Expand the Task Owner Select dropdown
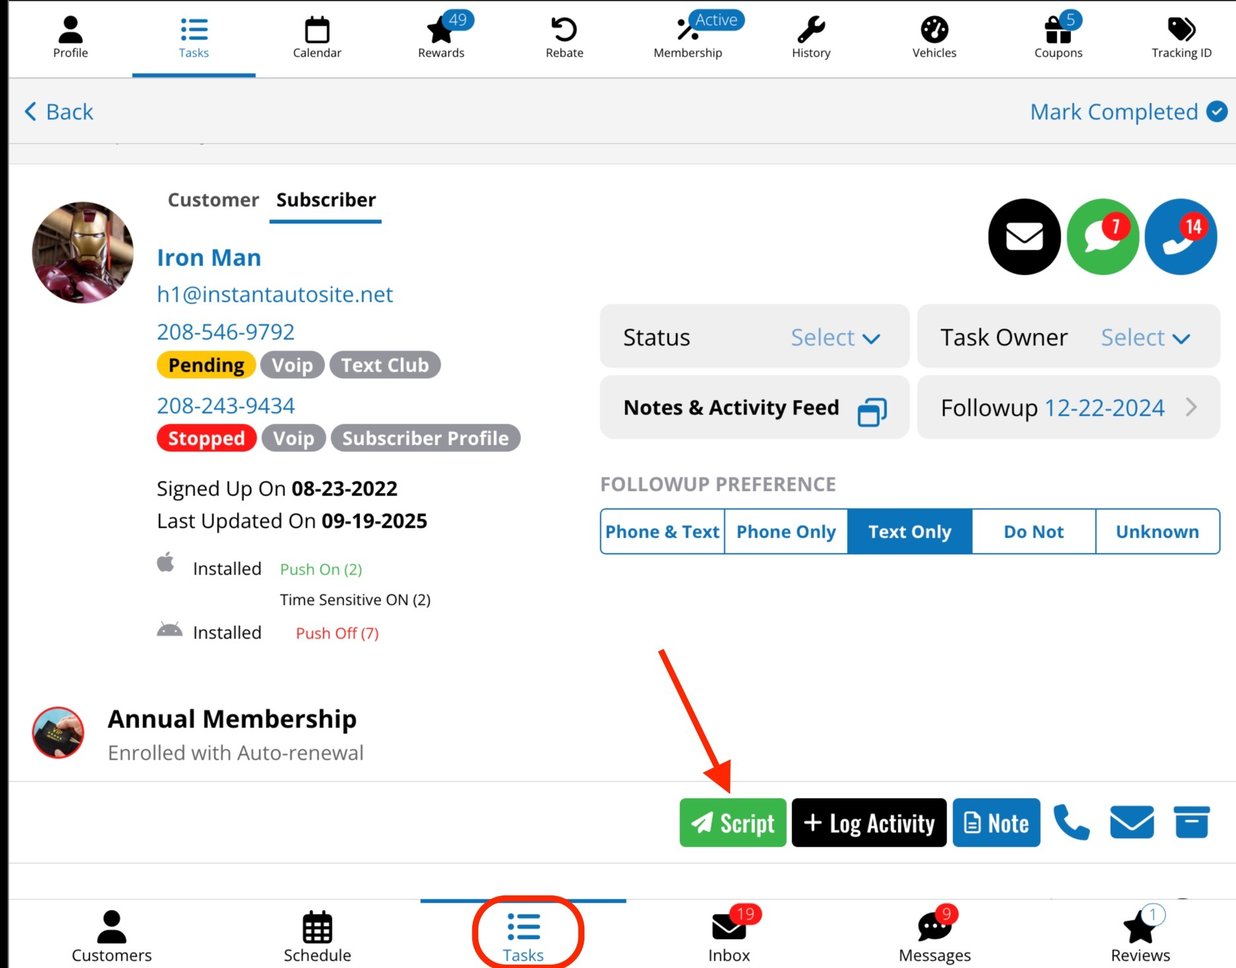Viewport: 1236px width, 968px height. (1145, 338)
